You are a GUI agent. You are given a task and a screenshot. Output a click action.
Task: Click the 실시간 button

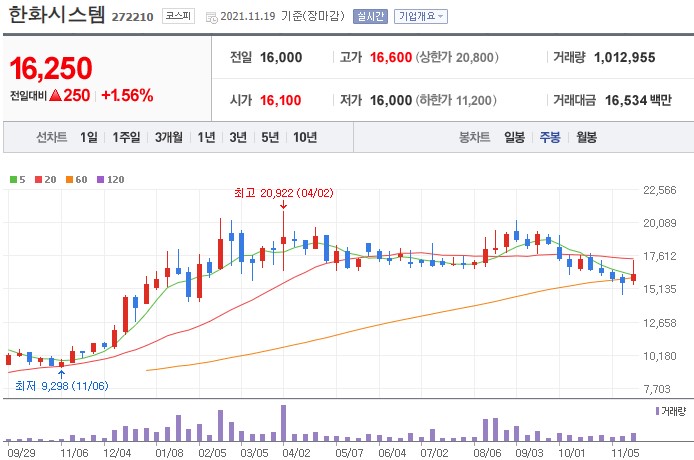tap(370, 16)
